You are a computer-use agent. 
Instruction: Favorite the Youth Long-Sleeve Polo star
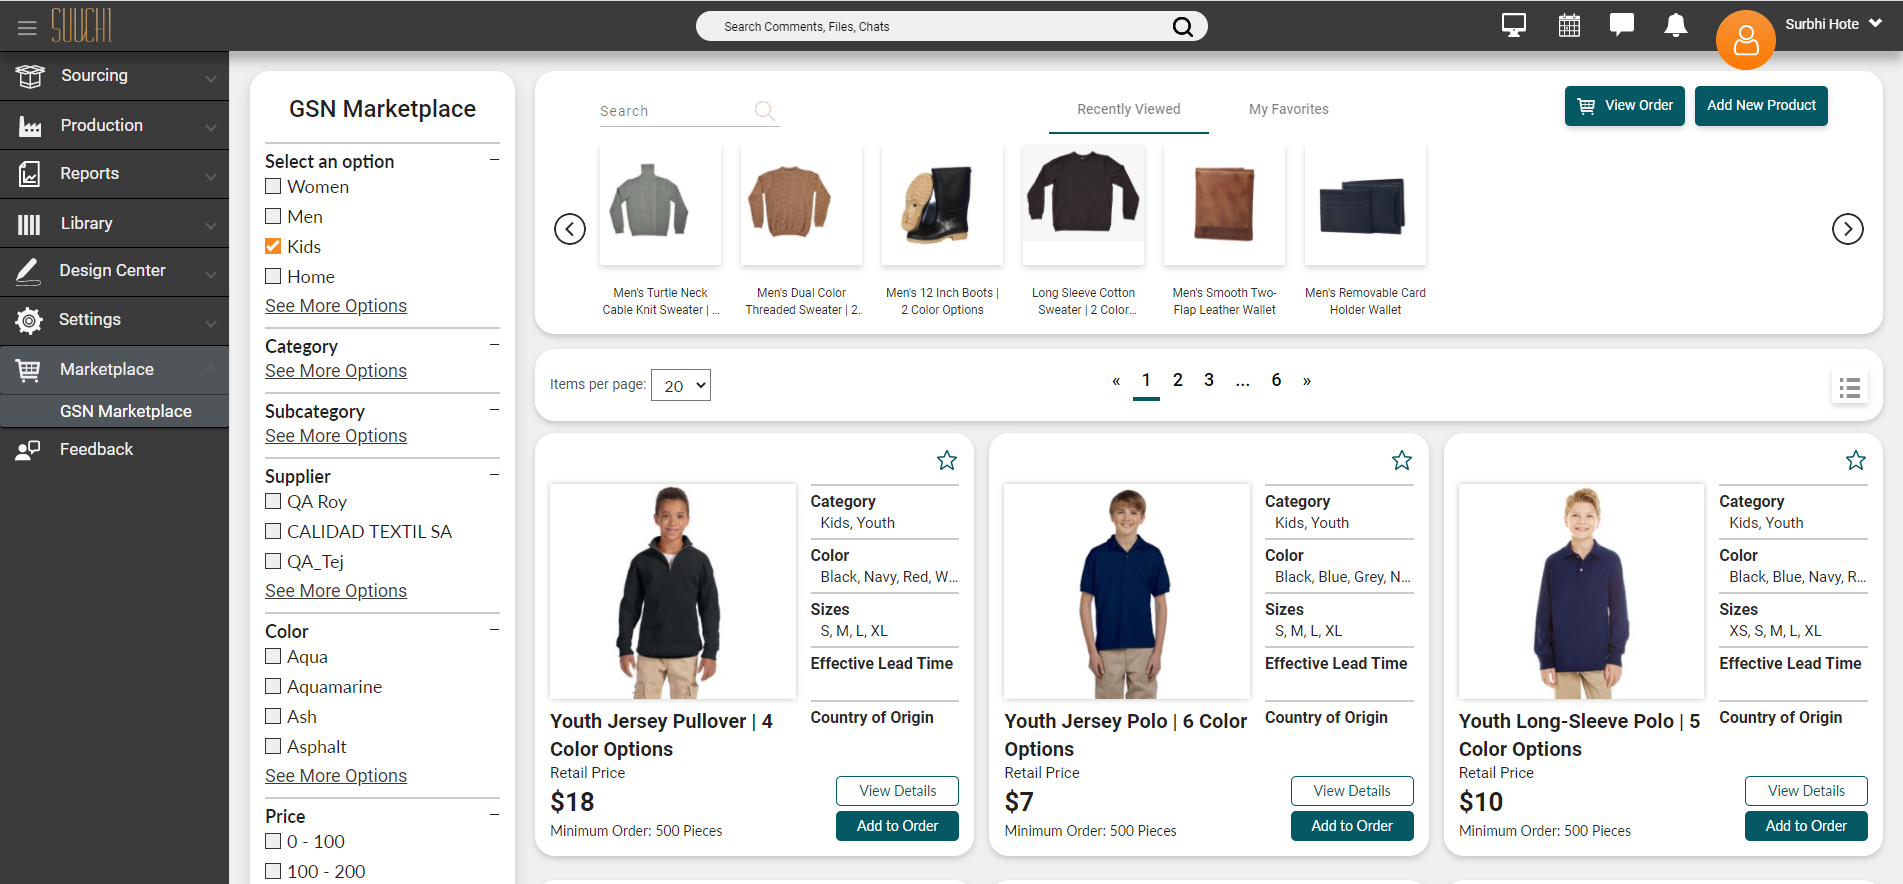click(1856, 460)
